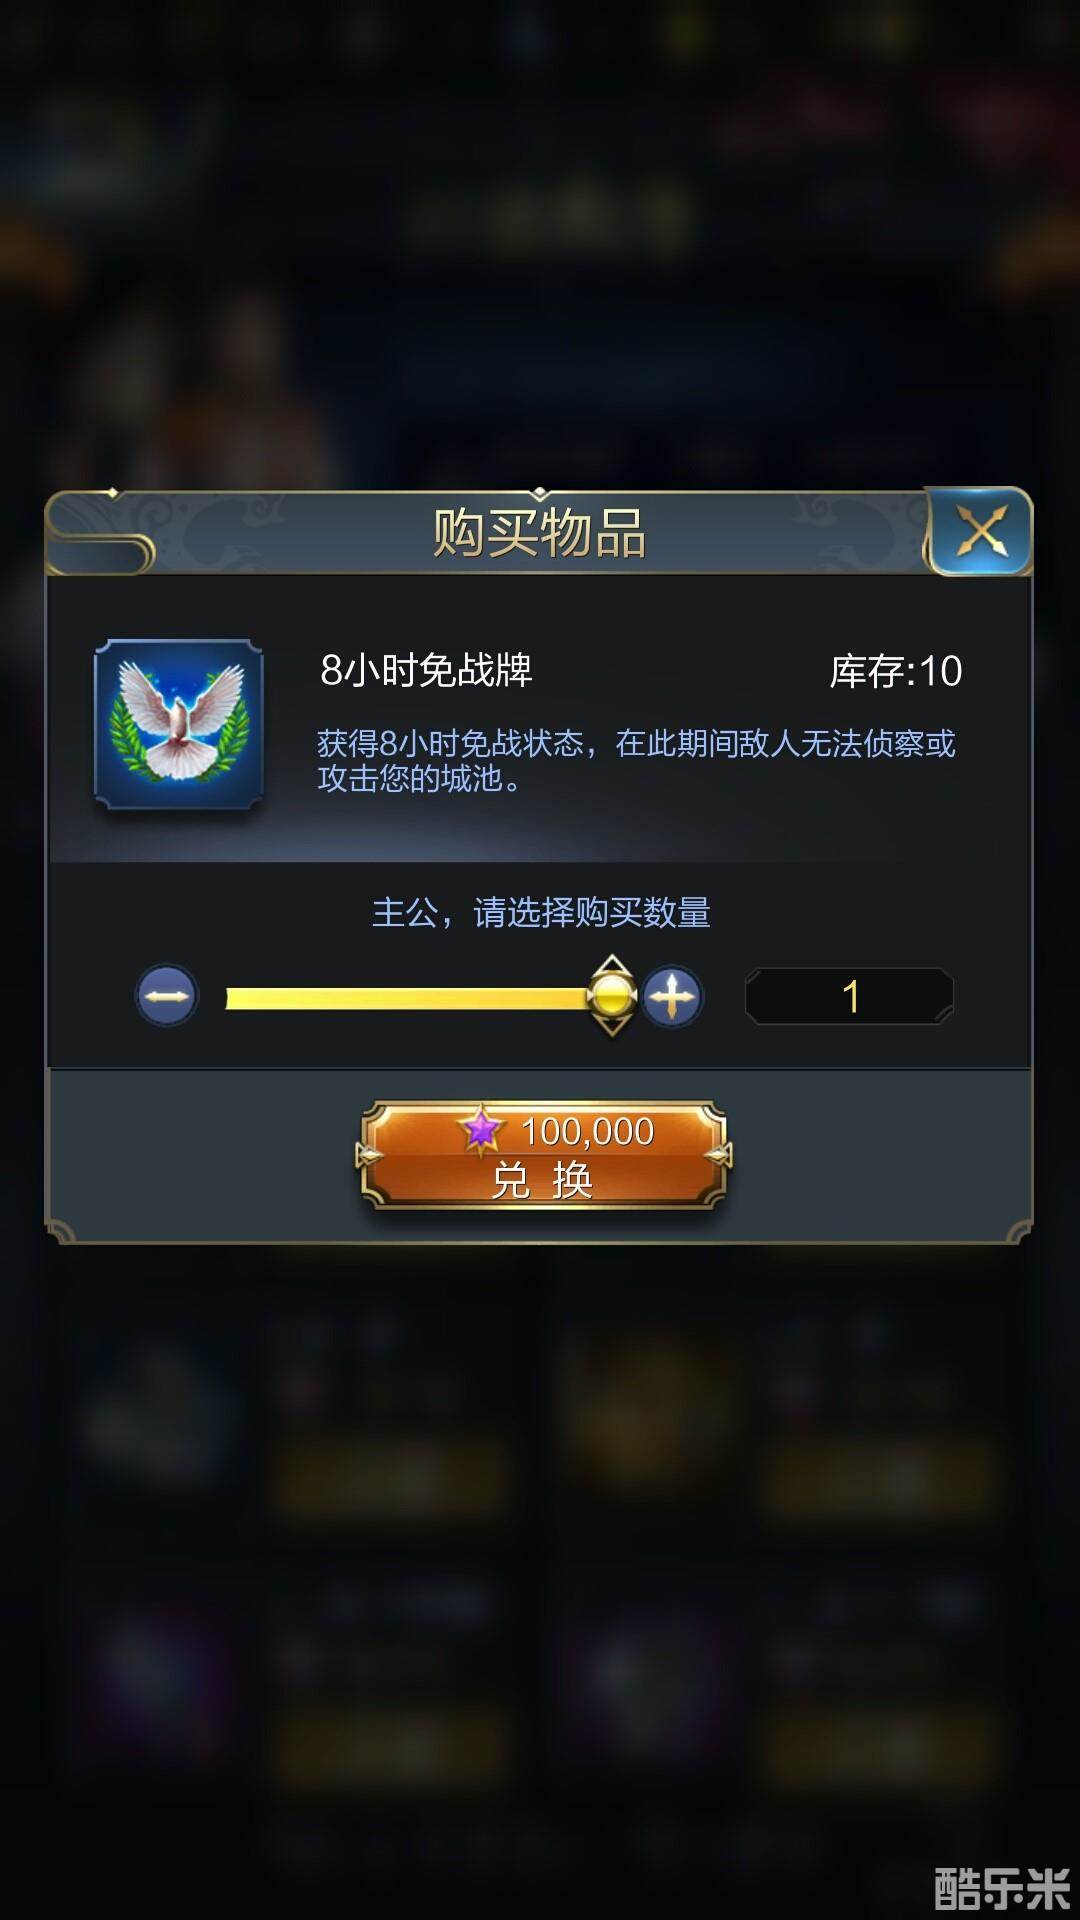The image size is (1080, 1920).
Task: Tap the 主公，请选择购买数量 prompt text
Action: [541, 912]
